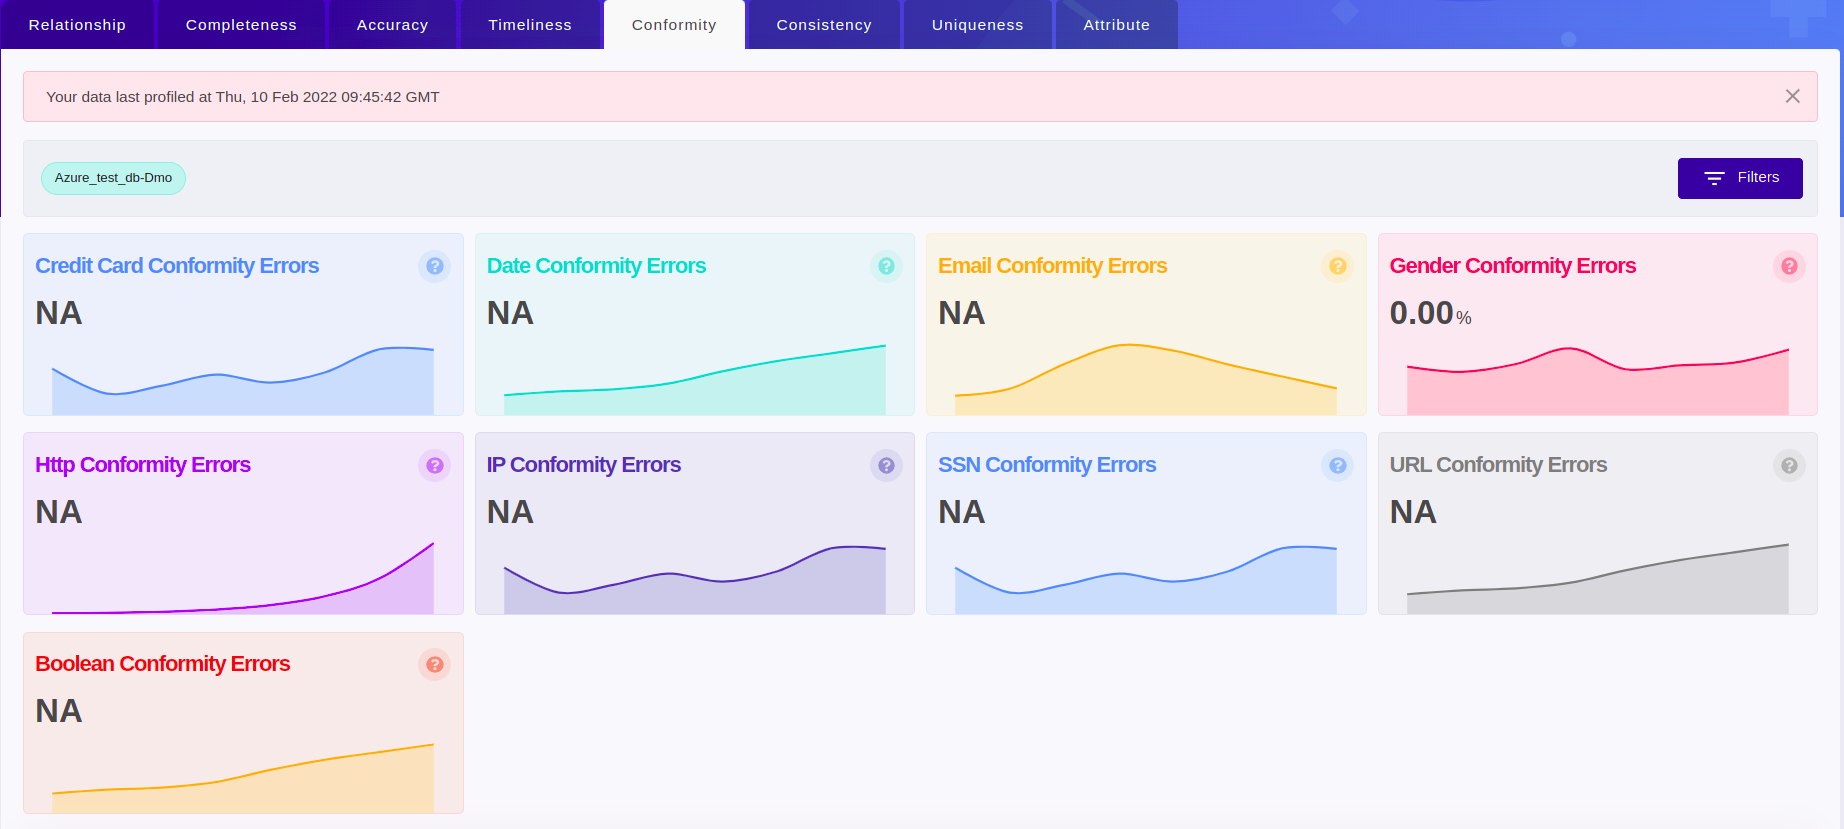Image resolution: width=1844 pixels, height=829 pixels.
Task: Open help icon on Http Conformity Errors
Action: [434, 465]
